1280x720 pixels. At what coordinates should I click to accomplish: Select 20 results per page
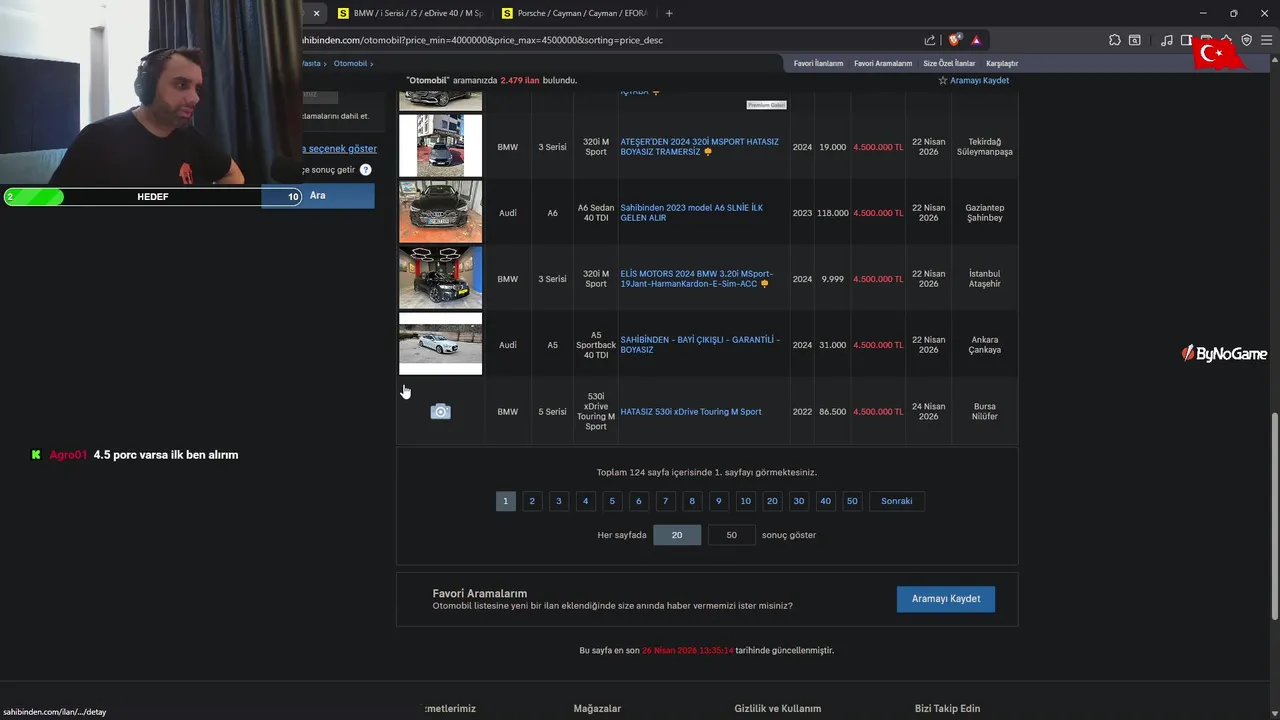click(677, 535)
